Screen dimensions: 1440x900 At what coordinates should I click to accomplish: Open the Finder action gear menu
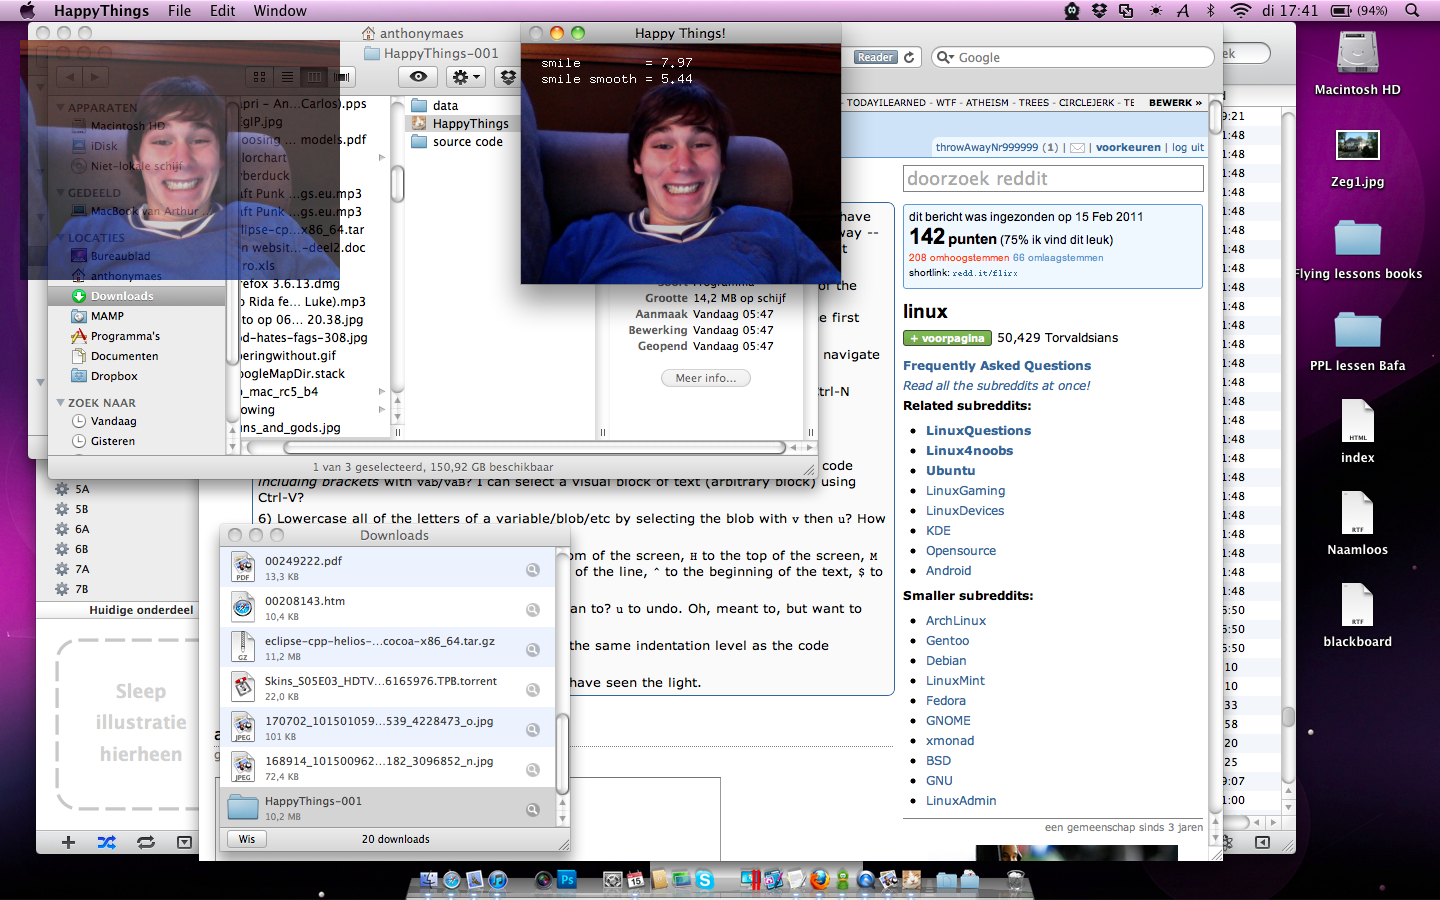coord(466,77)
